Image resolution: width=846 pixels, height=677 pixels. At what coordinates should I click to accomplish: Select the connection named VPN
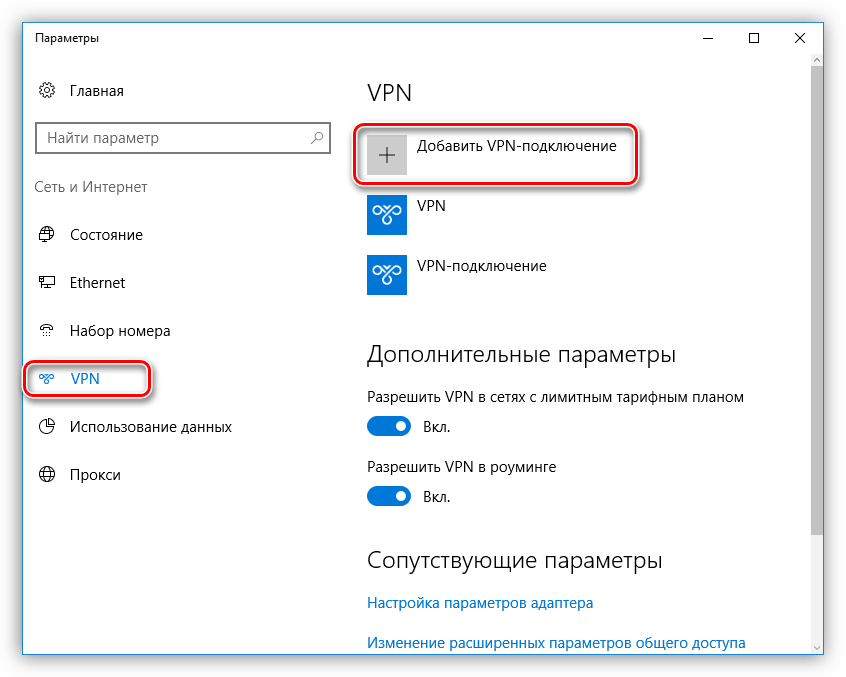point(431,206)
